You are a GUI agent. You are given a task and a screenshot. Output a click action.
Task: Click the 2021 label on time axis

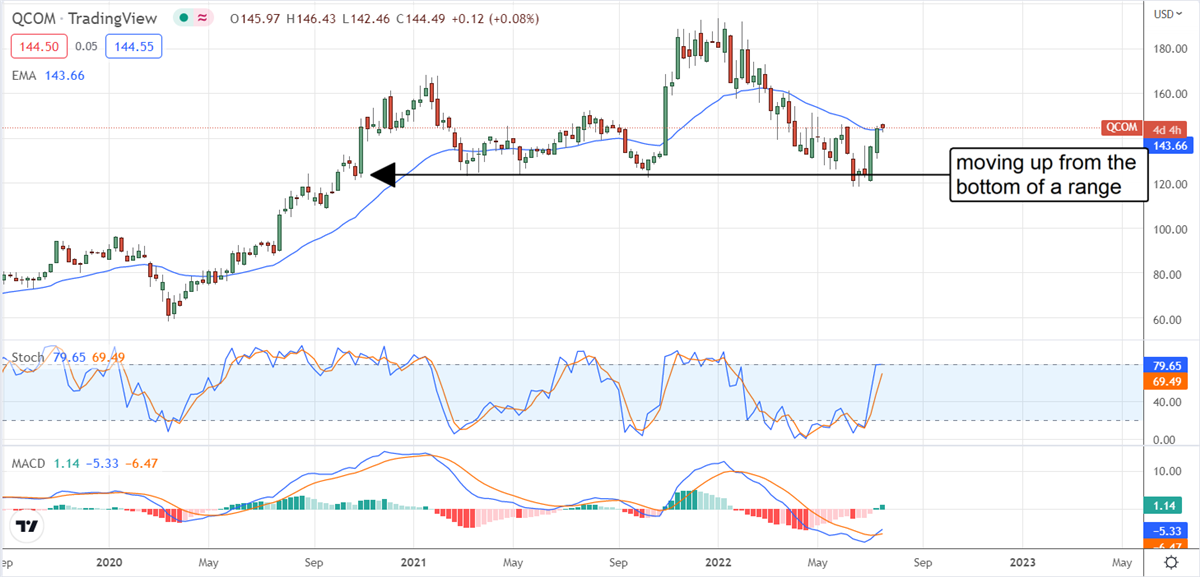415,563
